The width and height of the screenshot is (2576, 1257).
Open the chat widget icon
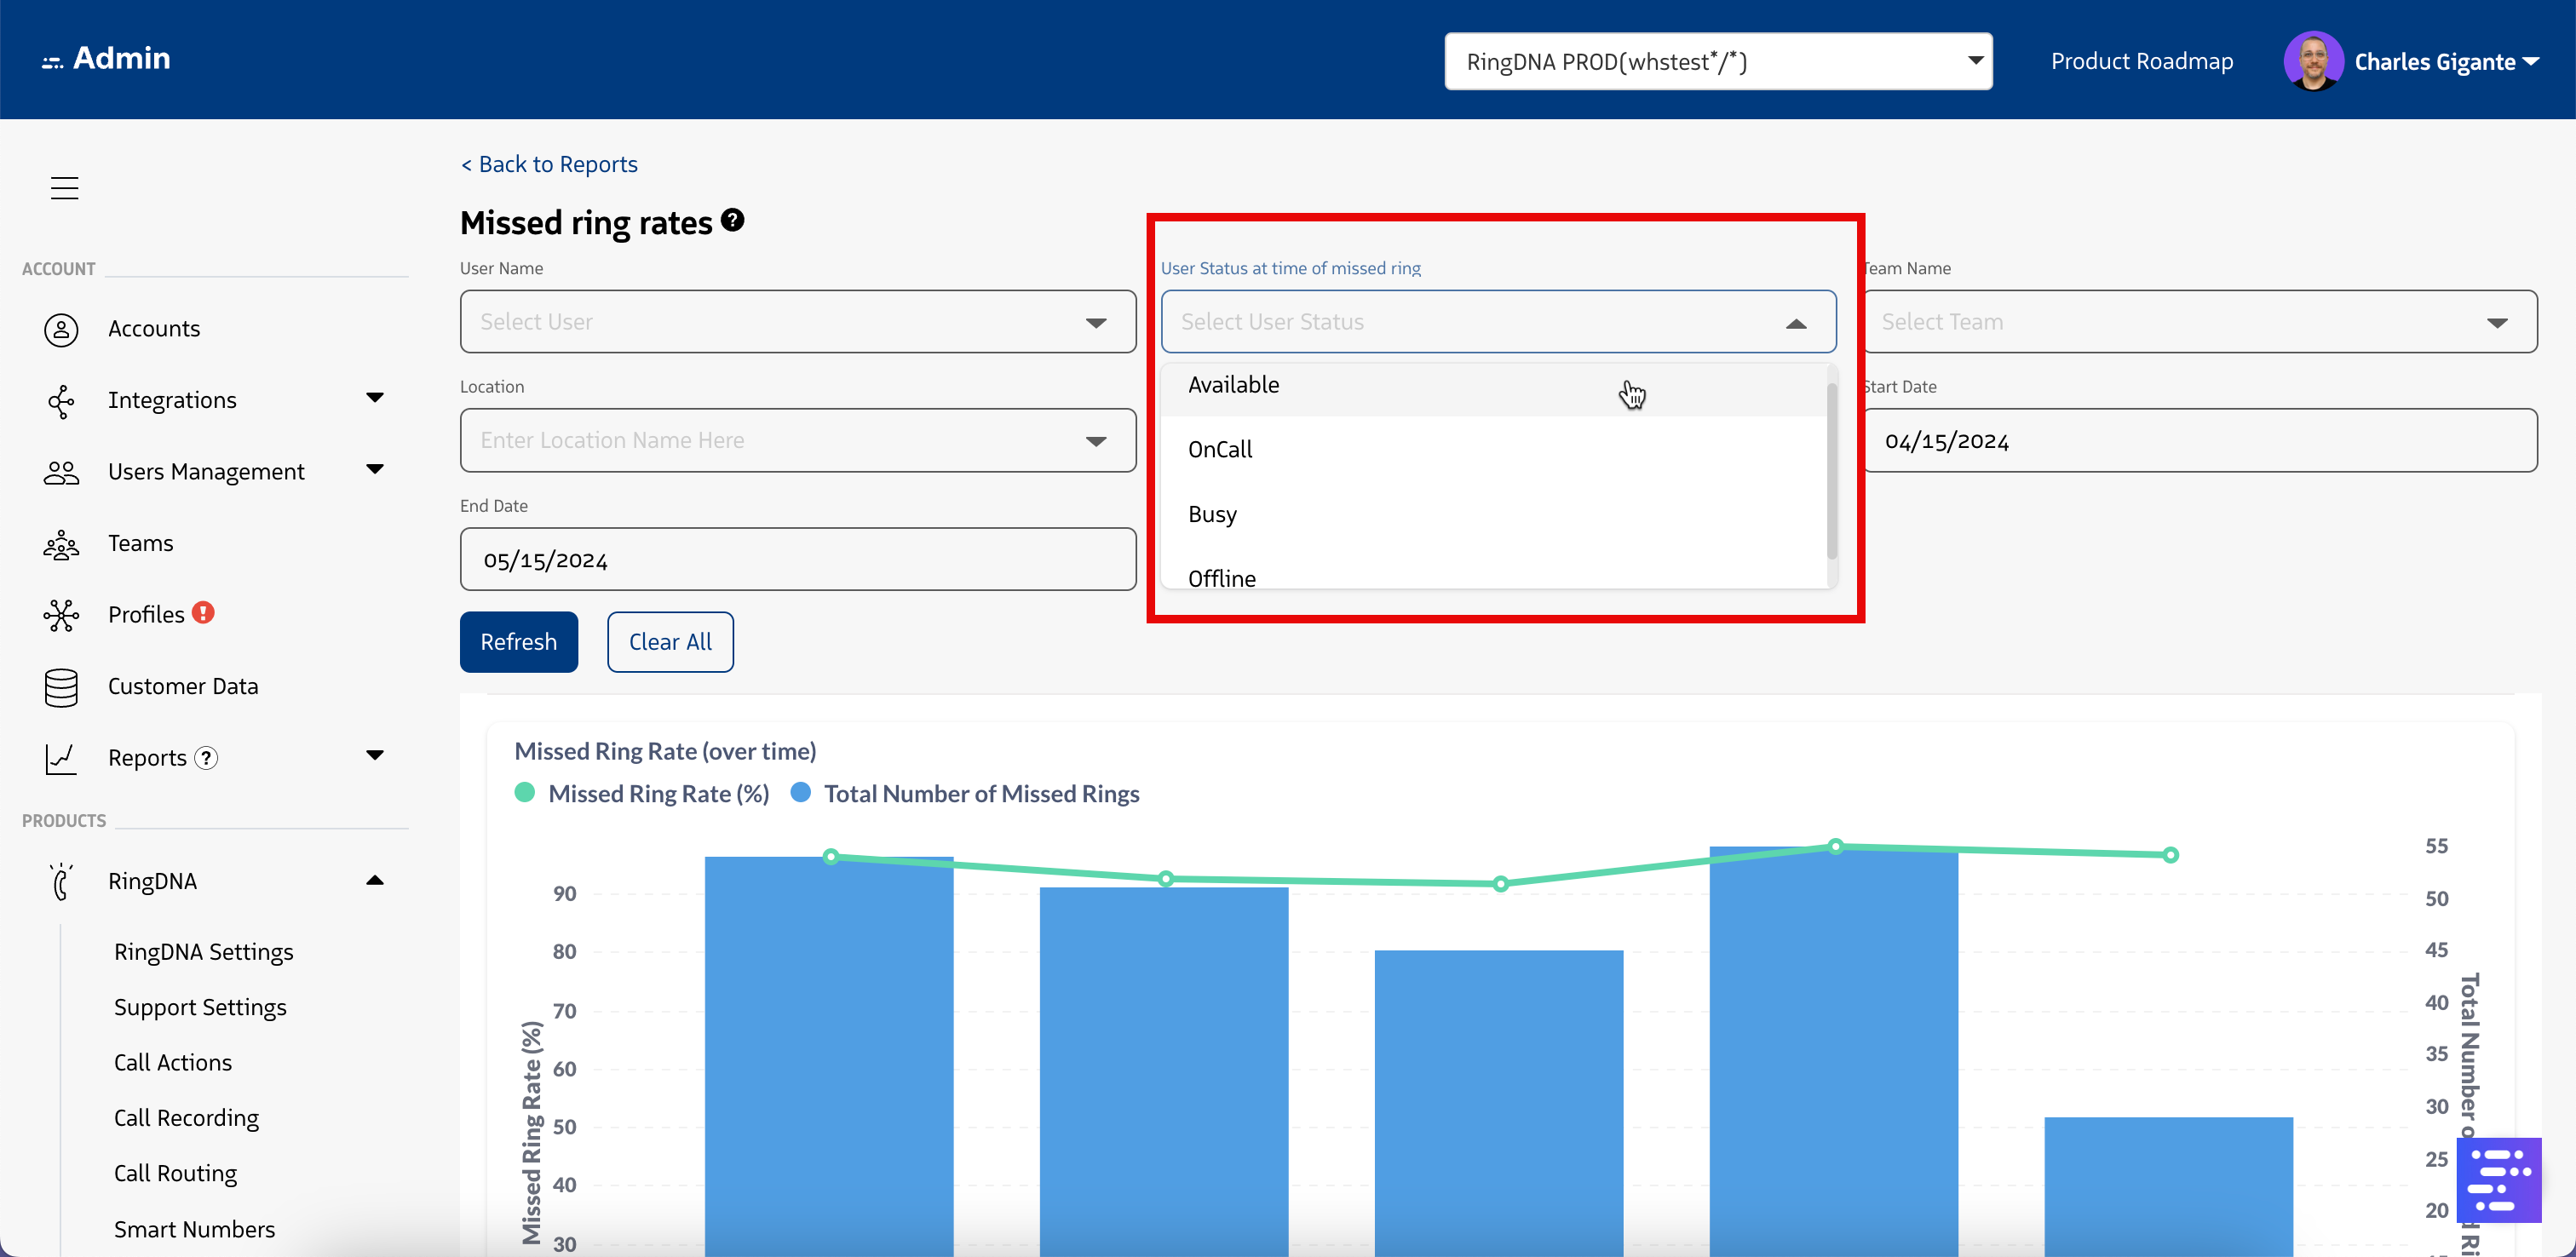tap(2498, 1180)
